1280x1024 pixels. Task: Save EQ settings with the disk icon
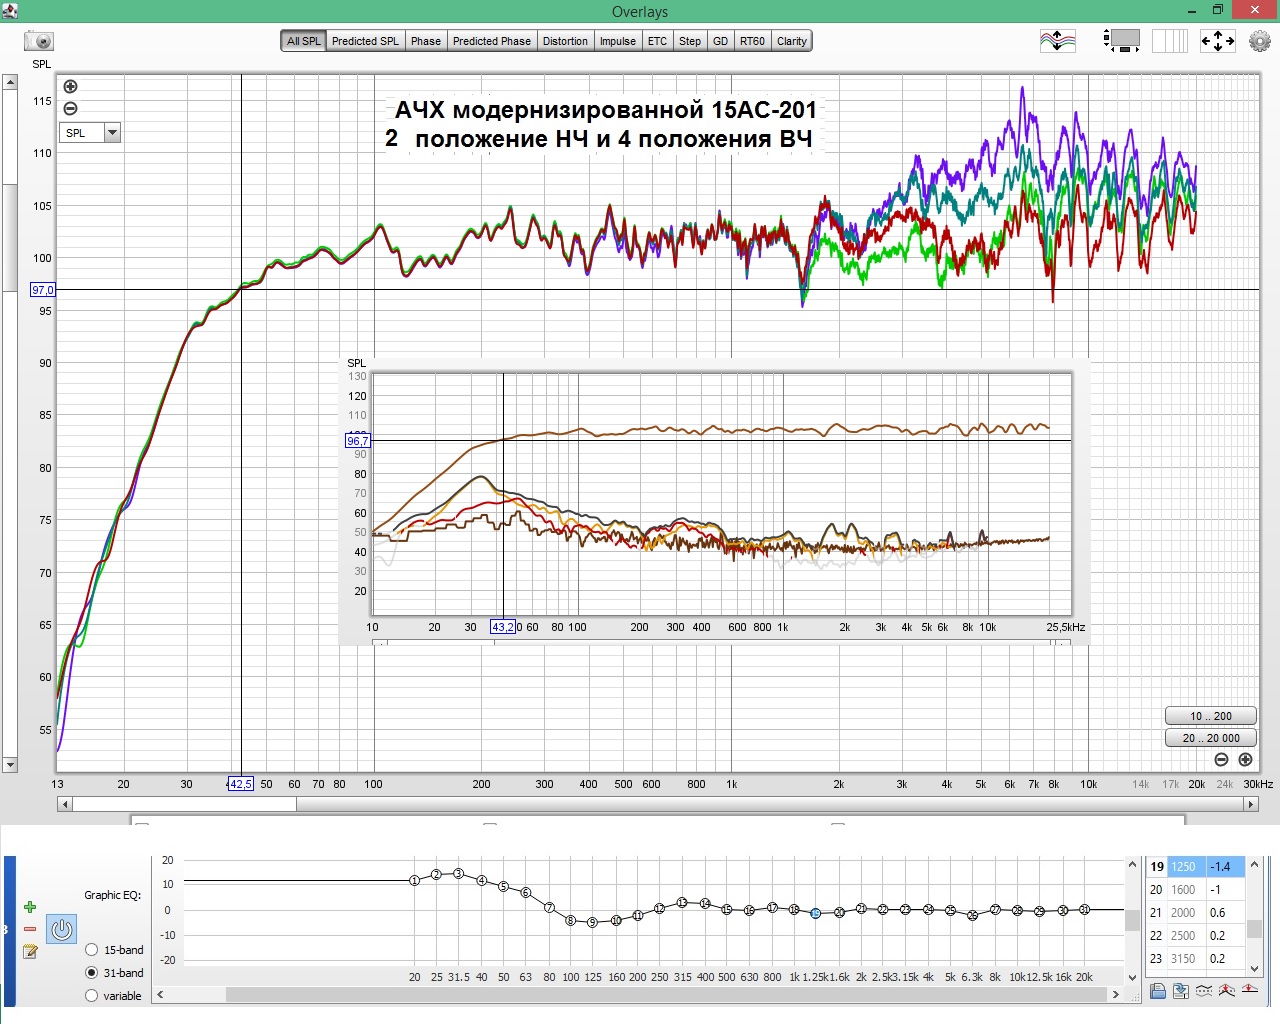[x=1157, y=991]
